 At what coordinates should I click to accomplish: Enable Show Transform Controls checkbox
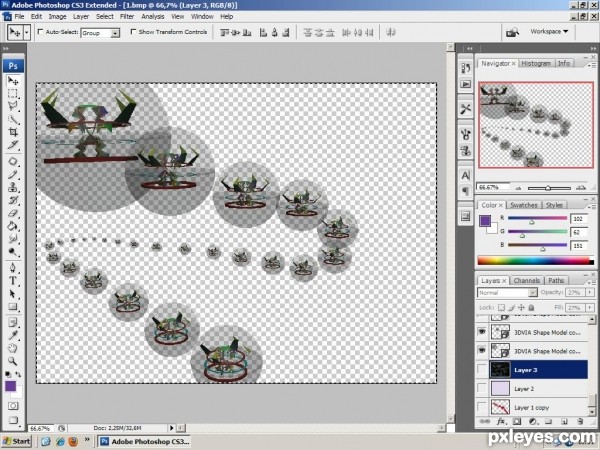[x=133, y=32]
